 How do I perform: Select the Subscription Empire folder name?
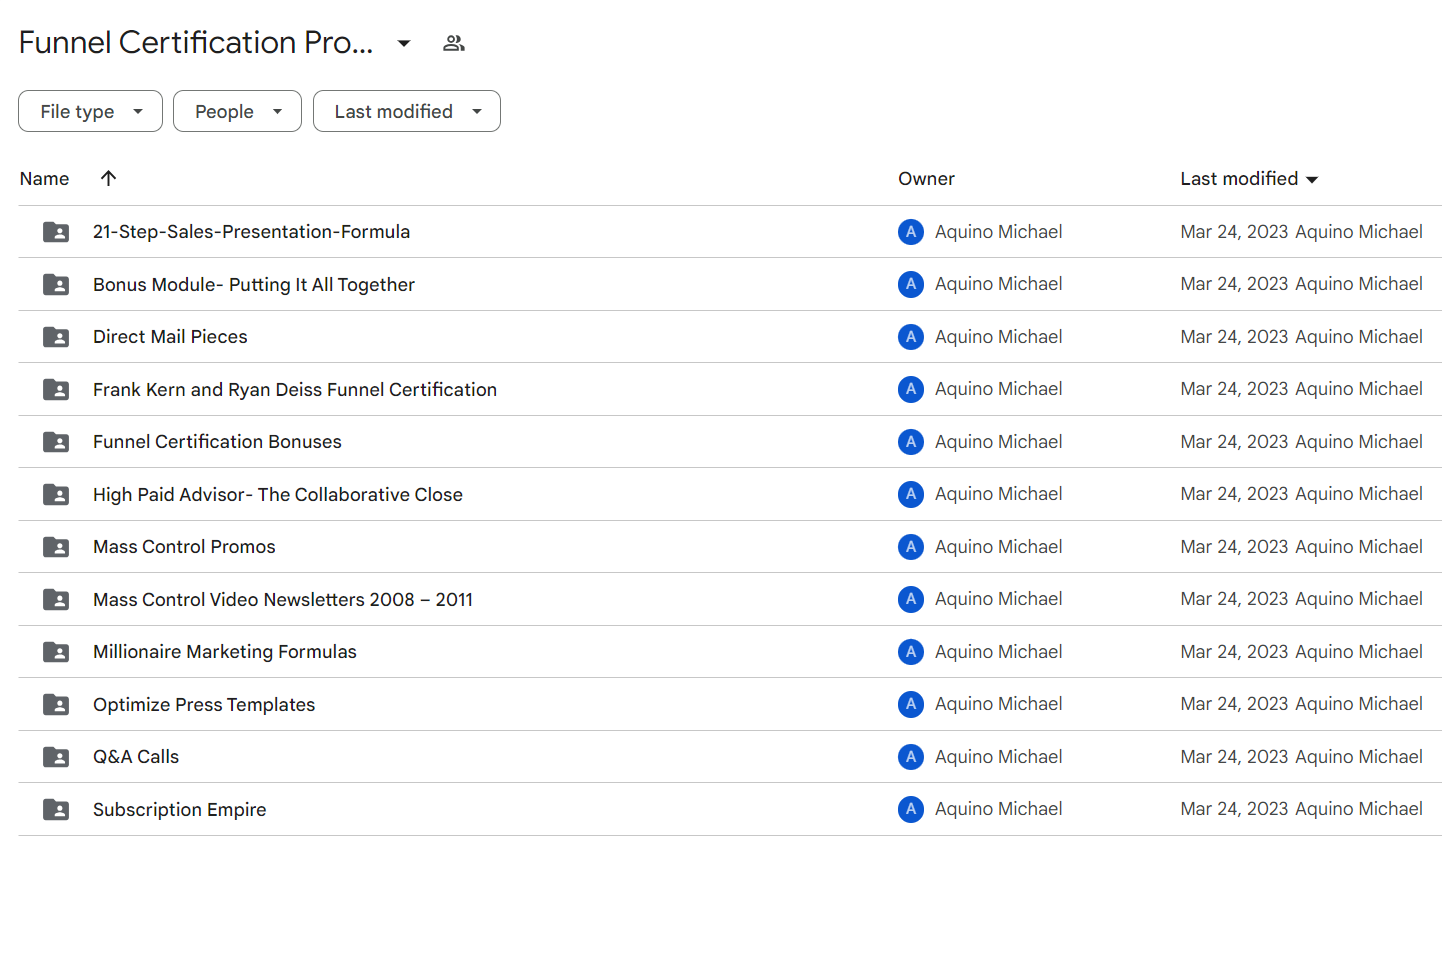180,810
